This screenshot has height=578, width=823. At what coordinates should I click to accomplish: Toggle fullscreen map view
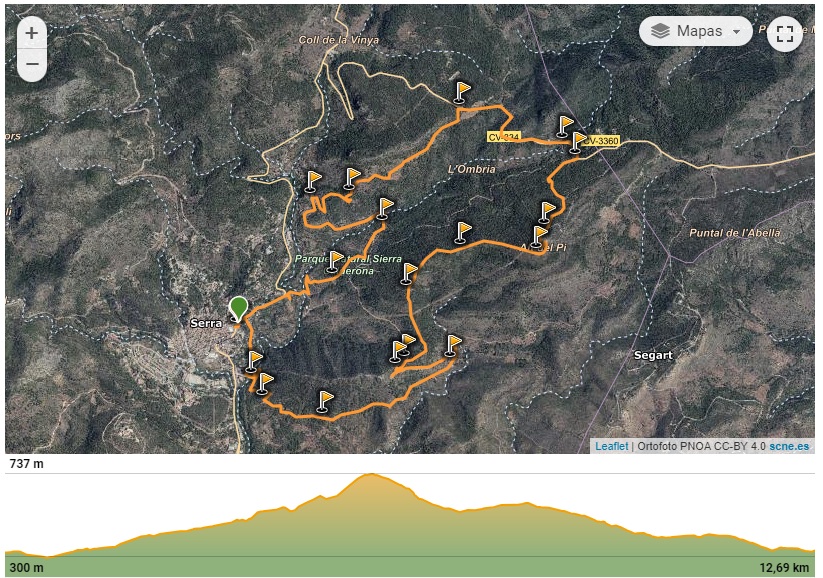[785, 34]
